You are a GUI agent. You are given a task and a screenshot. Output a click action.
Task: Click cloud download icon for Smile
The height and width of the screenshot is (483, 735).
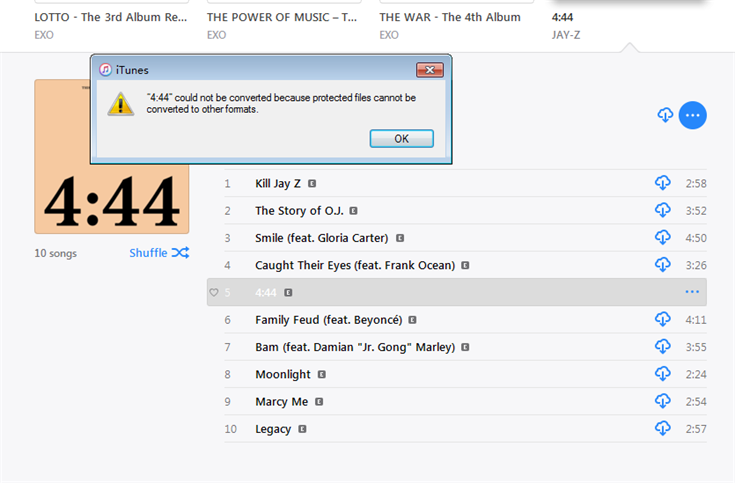(x=662, y=237)
